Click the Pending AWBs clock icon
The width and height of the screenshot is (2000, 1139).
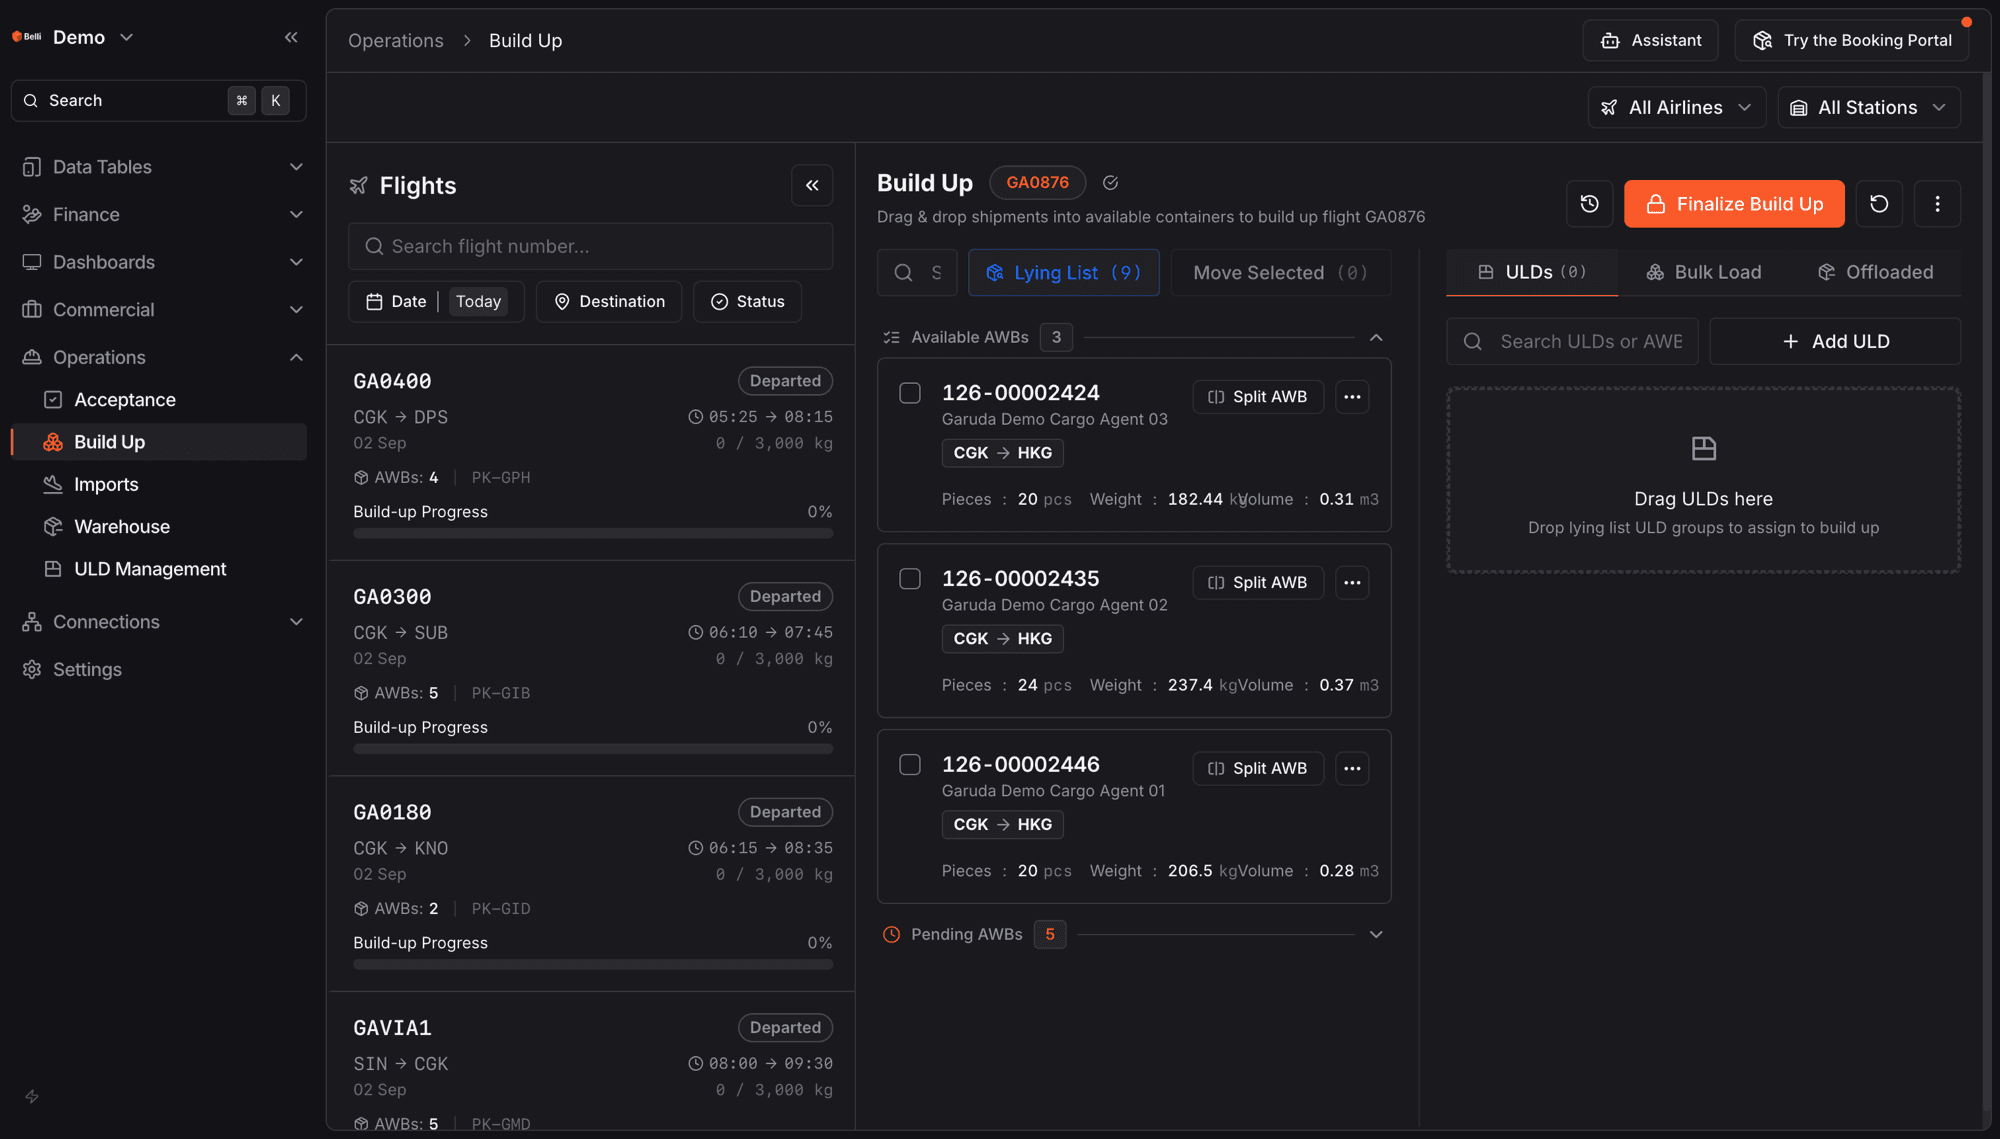(x=892, y=935)
